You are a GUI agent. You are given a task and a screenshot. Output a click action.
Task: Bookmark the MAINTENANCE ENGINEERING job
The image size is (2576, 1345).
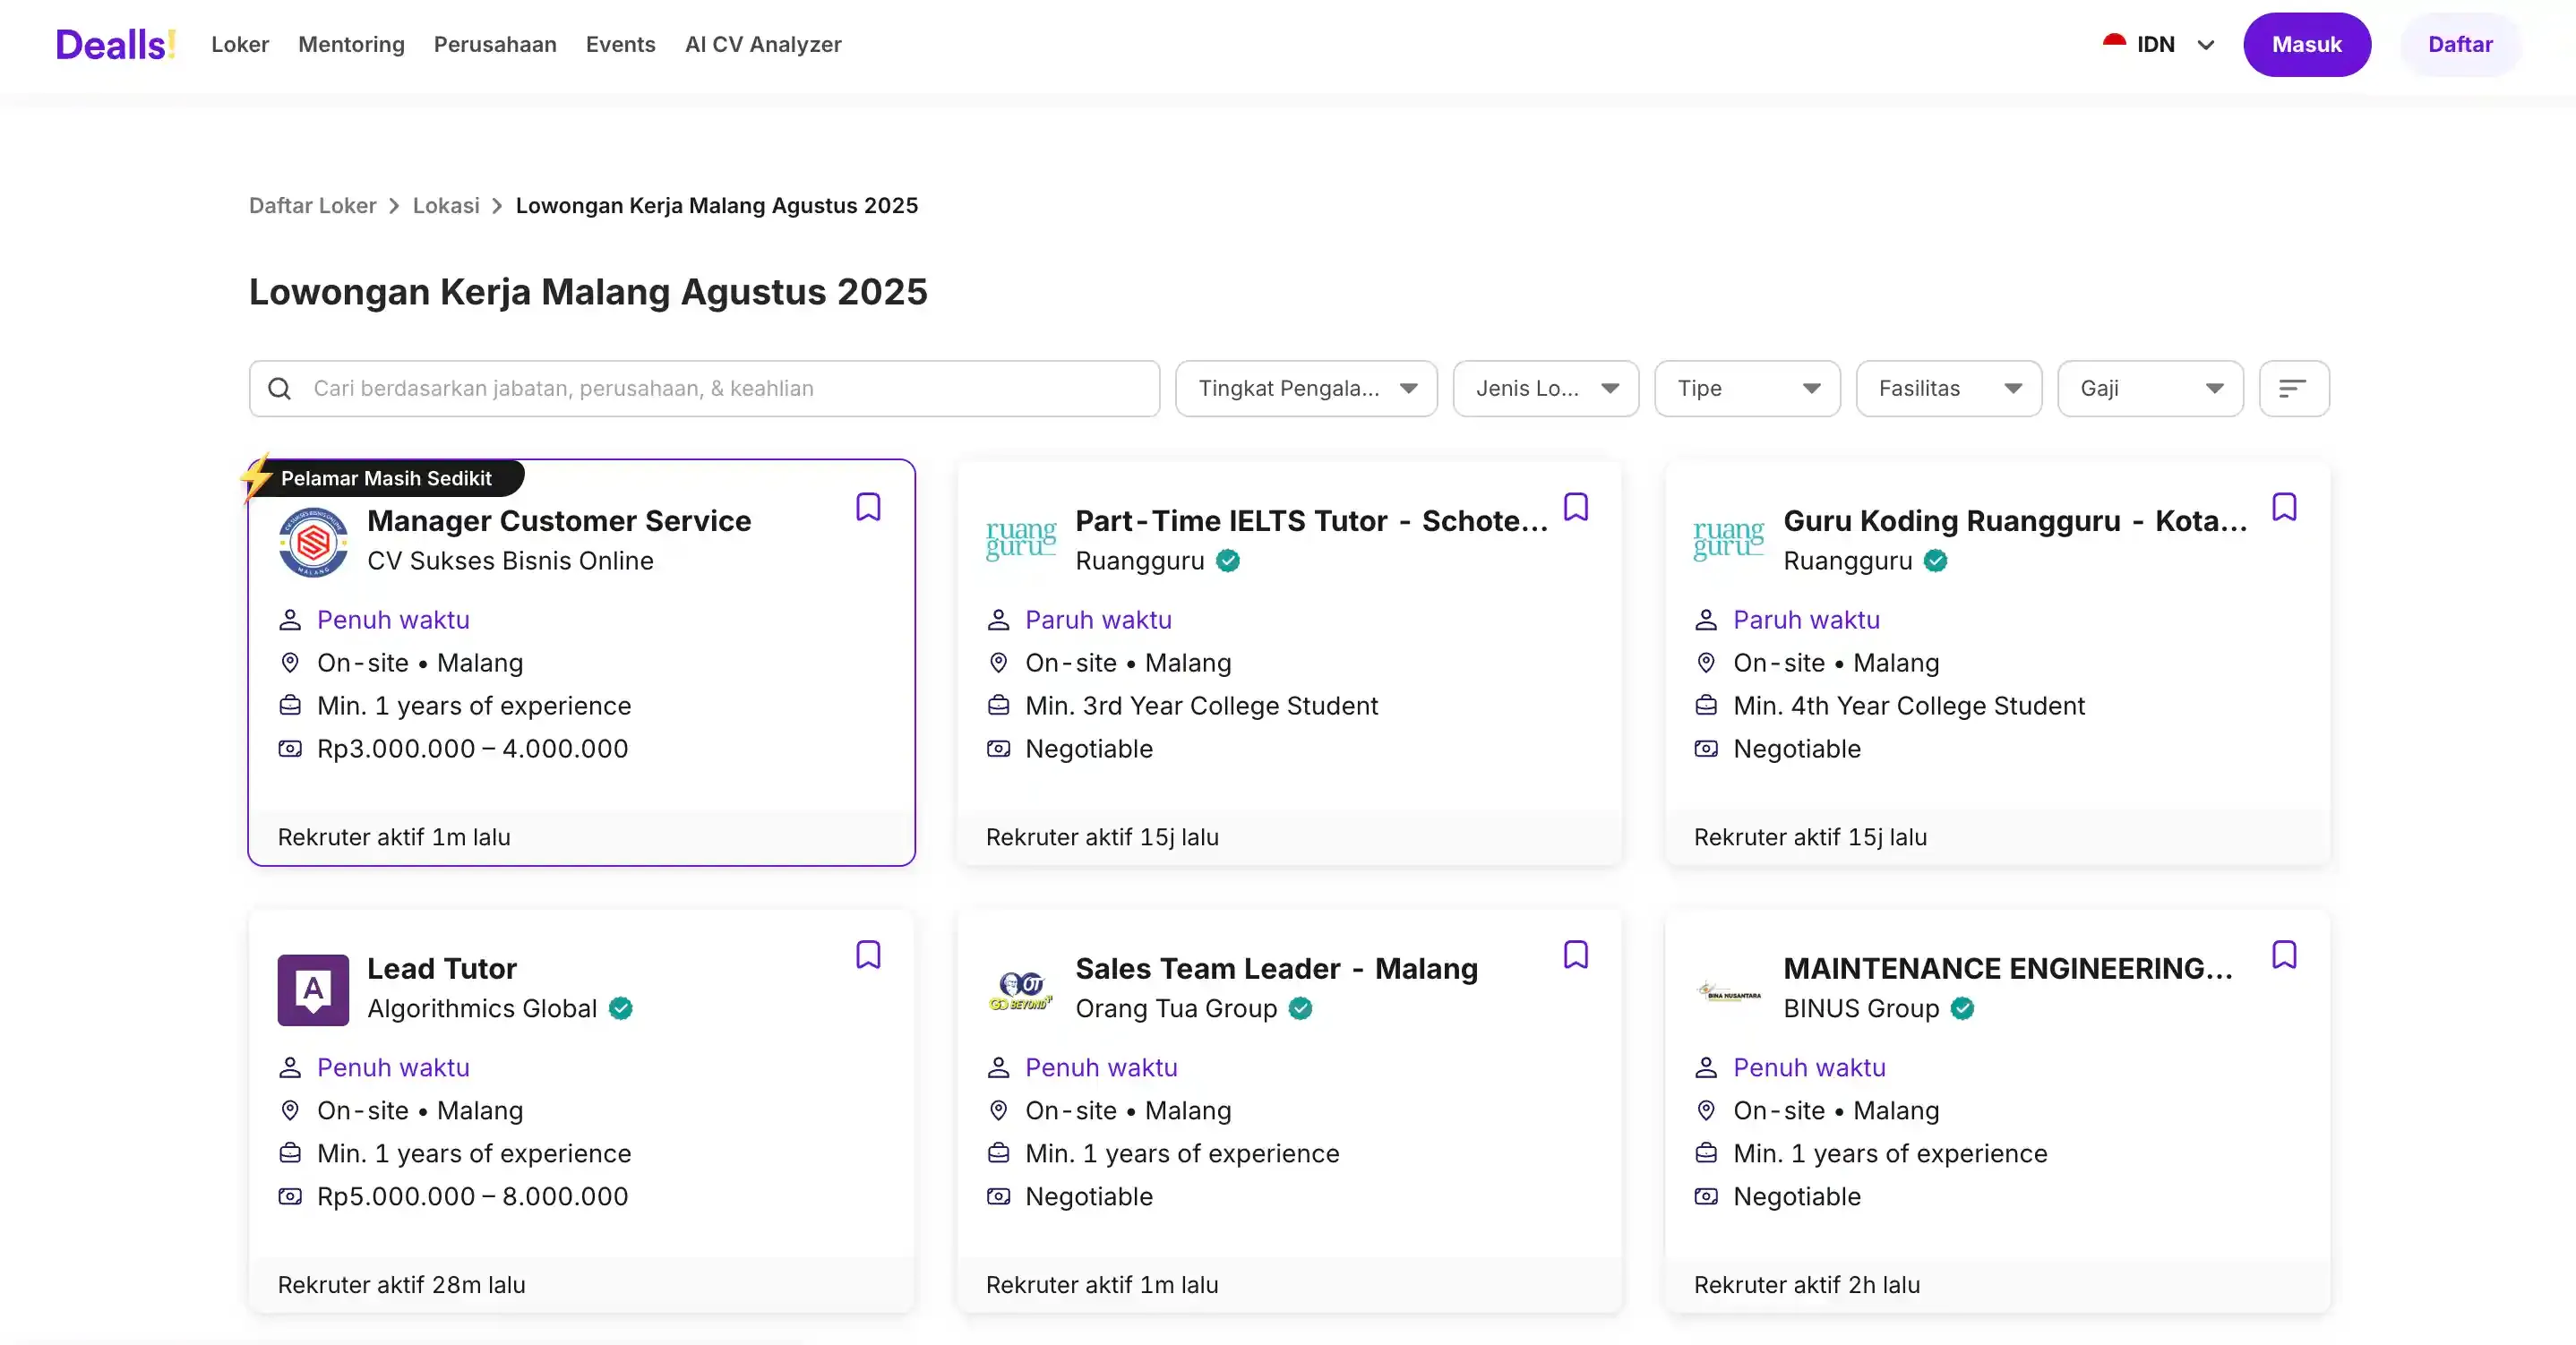coord(2284,955)
